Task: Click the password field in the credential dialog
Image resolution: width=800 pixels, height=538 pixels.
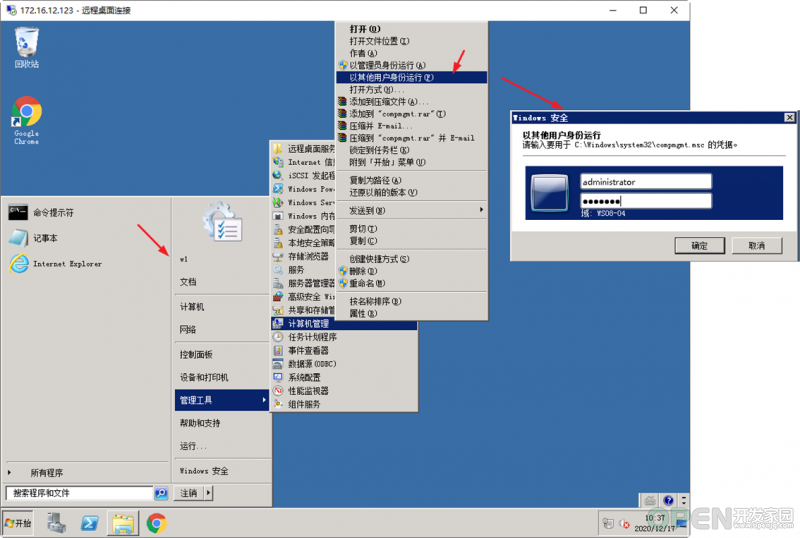Action: 646,201
